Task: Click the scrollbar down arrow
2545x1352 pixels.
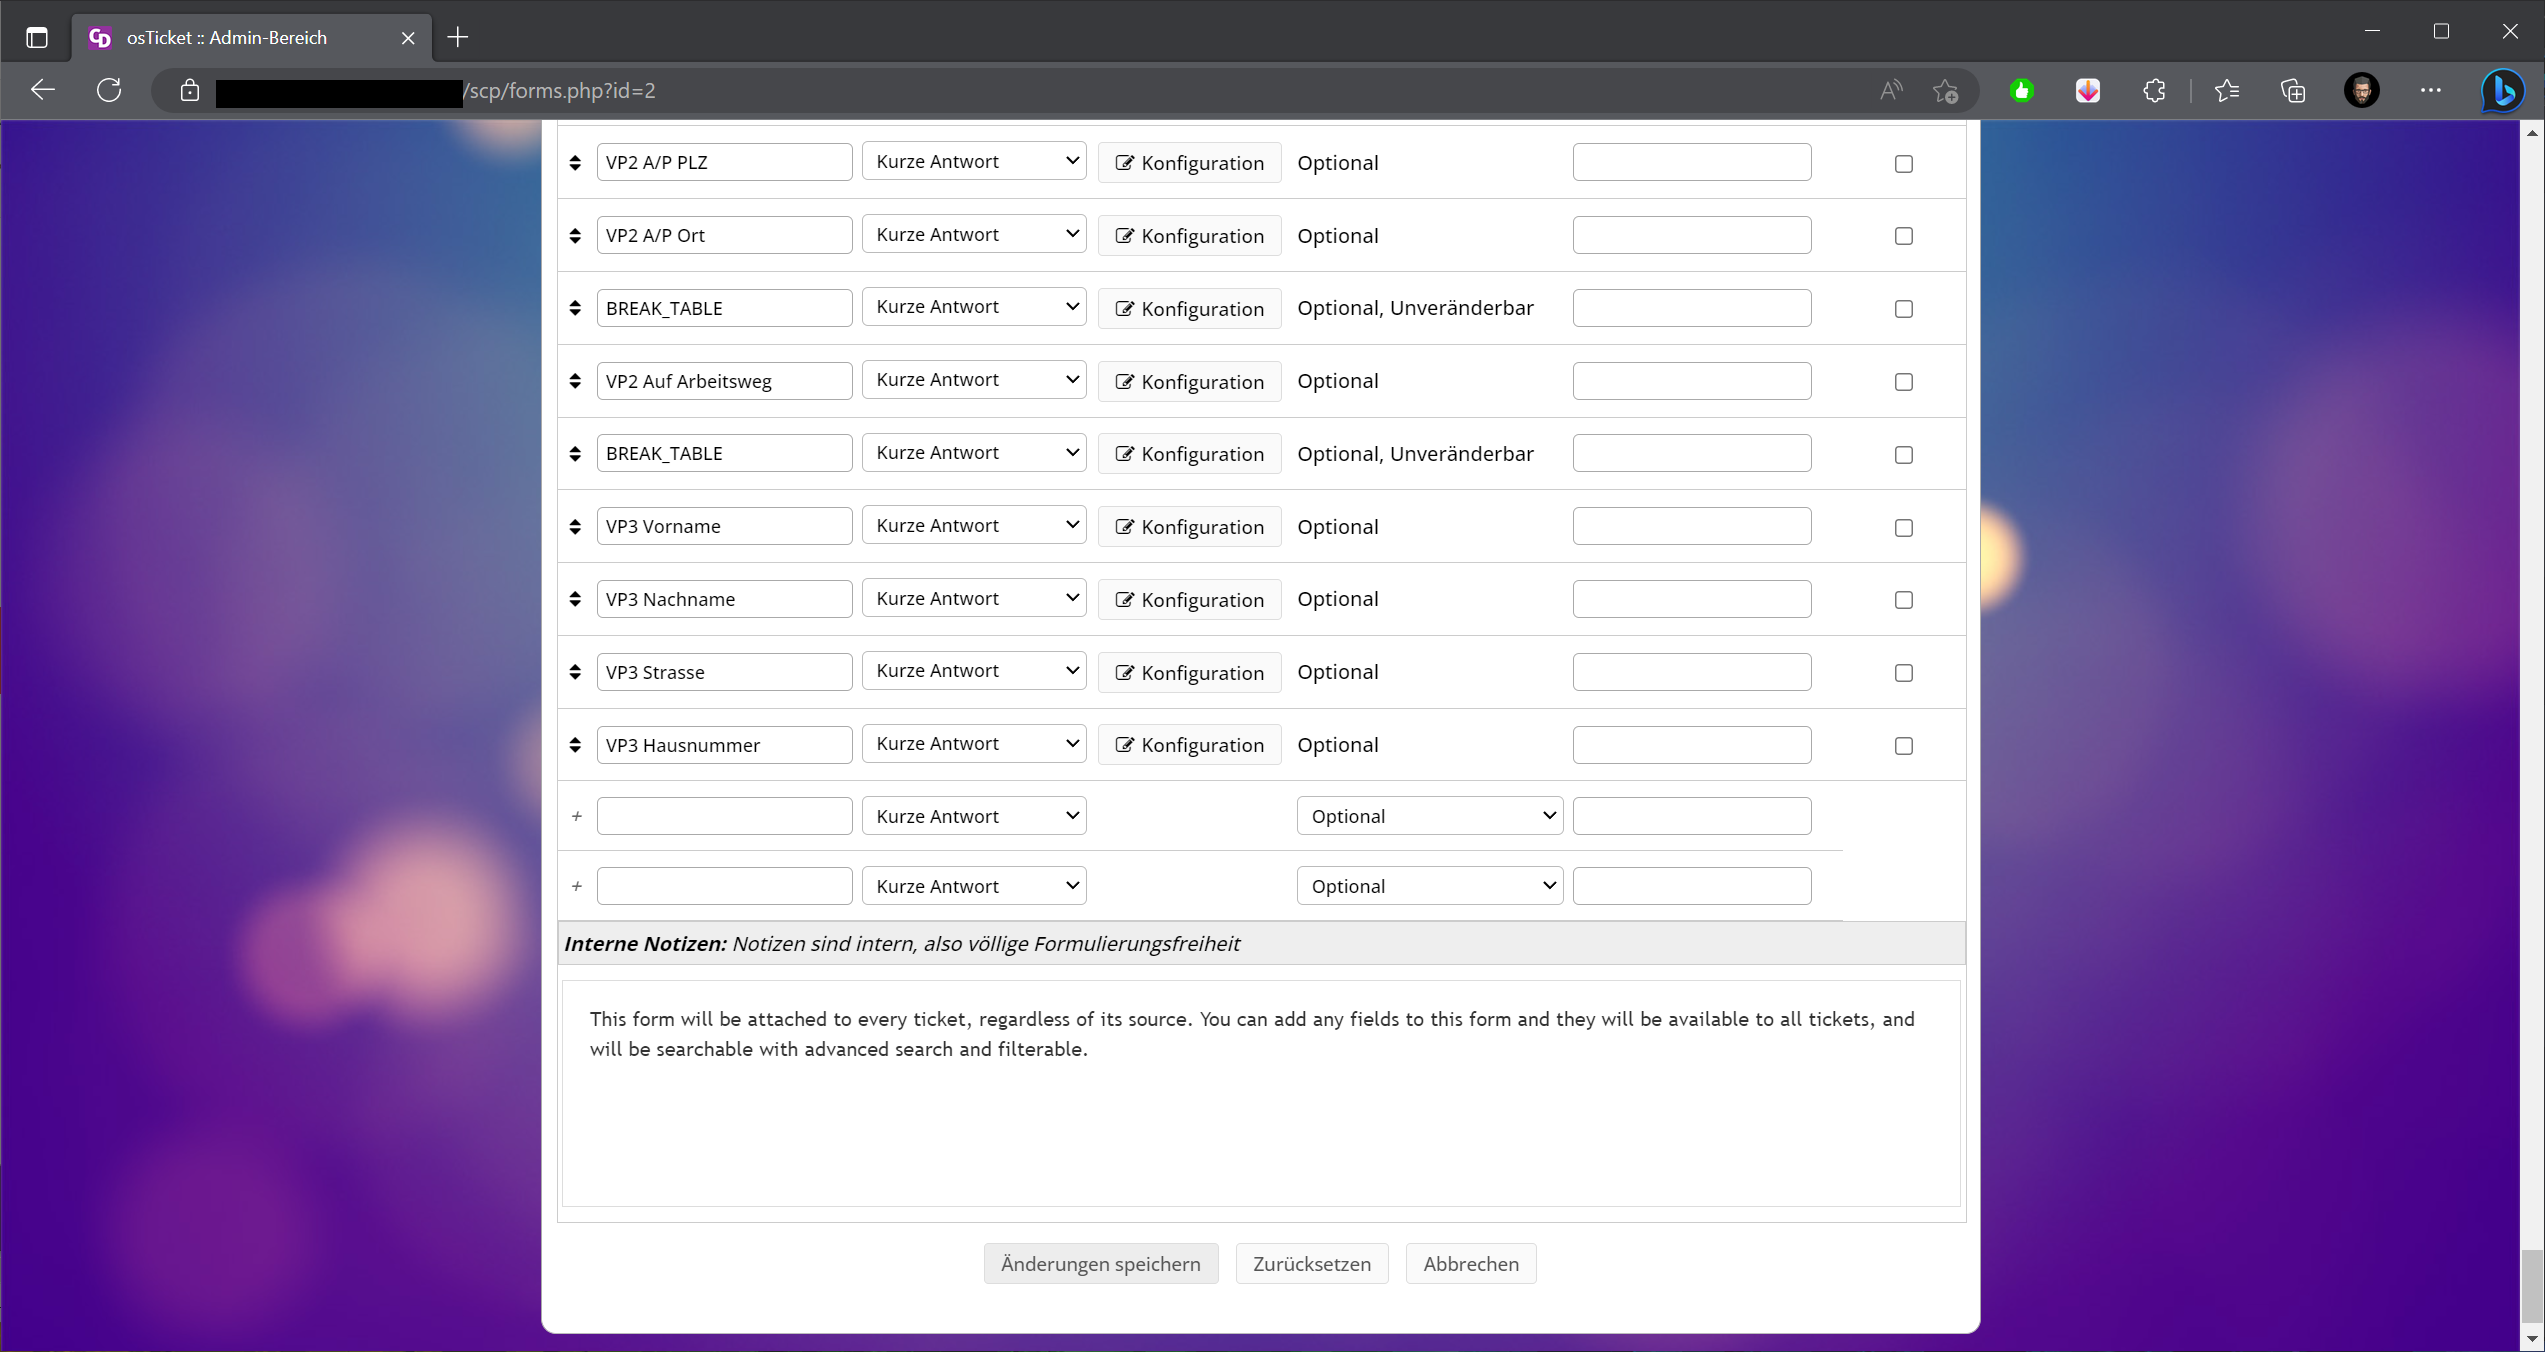Action: coord(2532,1339)
